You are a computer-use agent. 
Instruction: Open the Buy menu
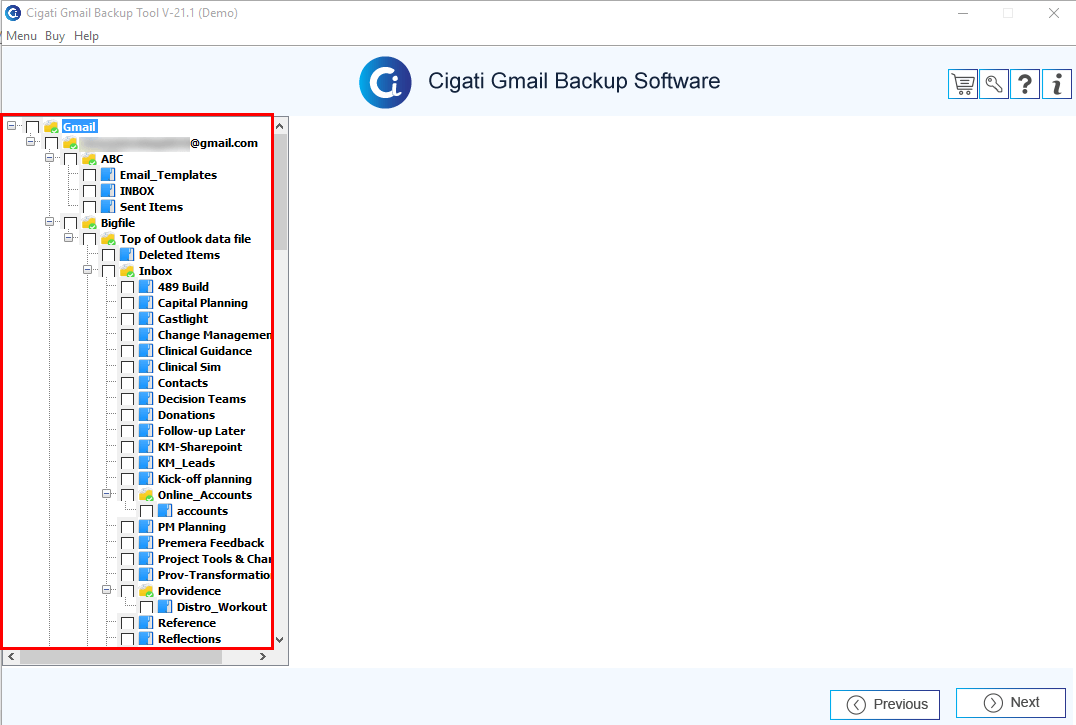[x=55, y=36]
